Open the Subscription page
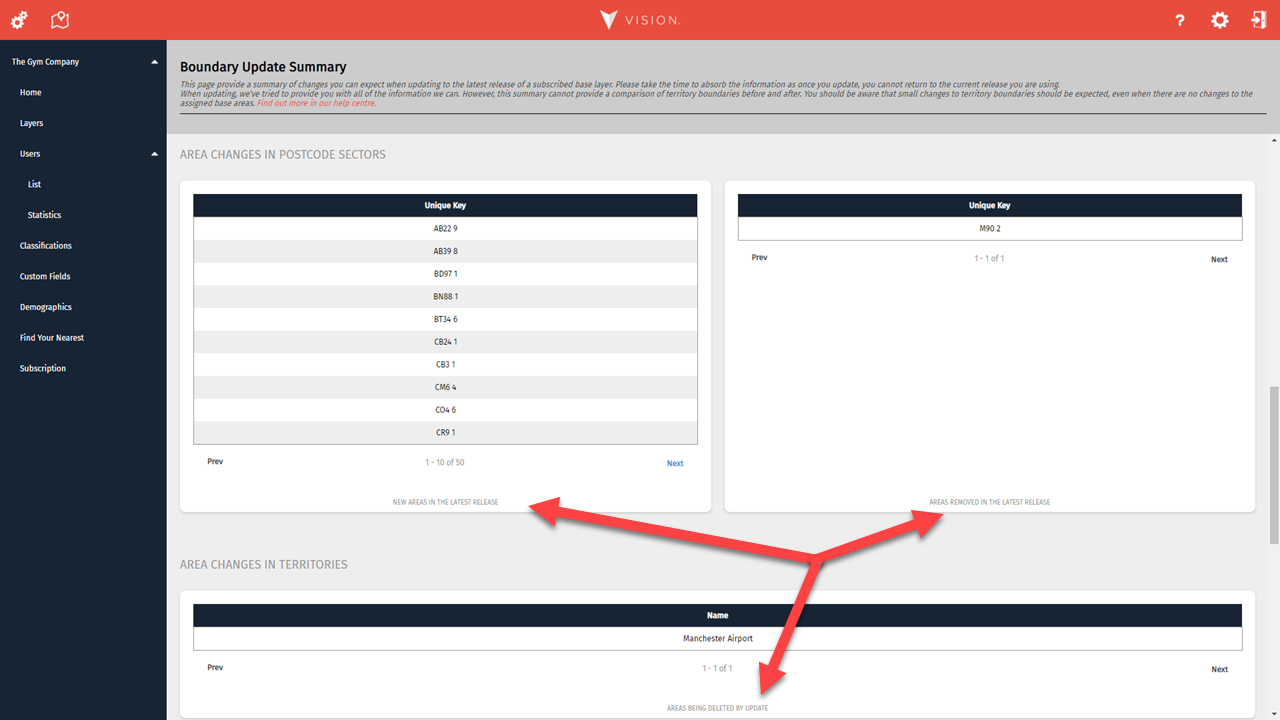The image size is (1280, 720). coord(43,369)
